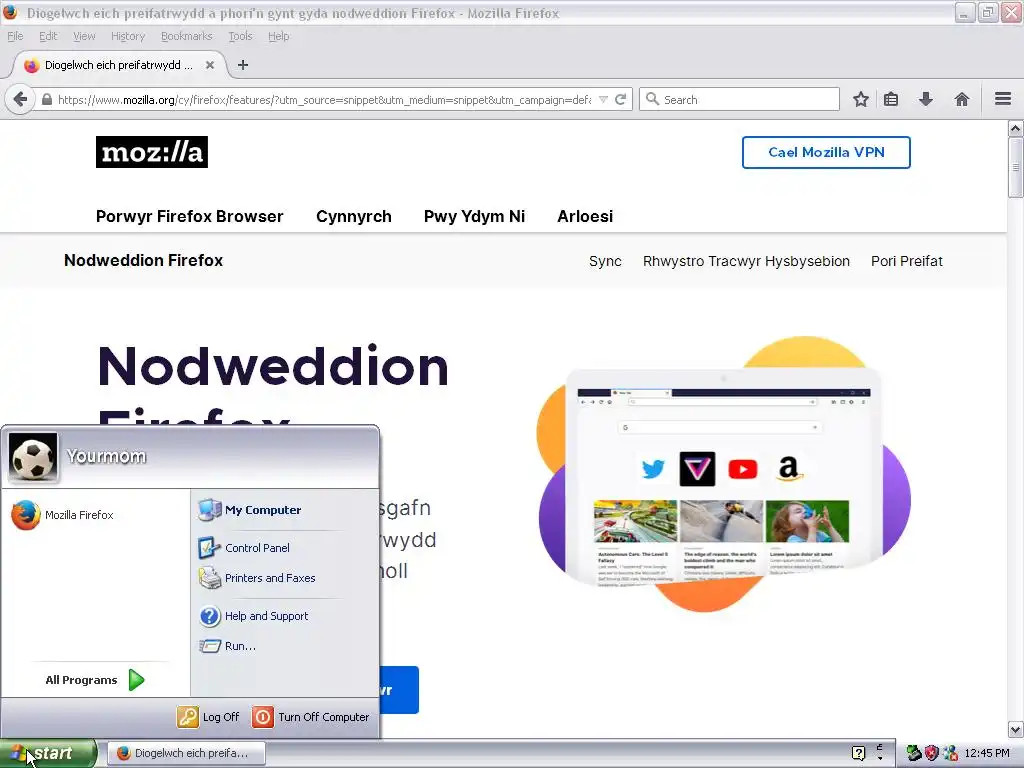Open the Tools menu

click(240, 36)
